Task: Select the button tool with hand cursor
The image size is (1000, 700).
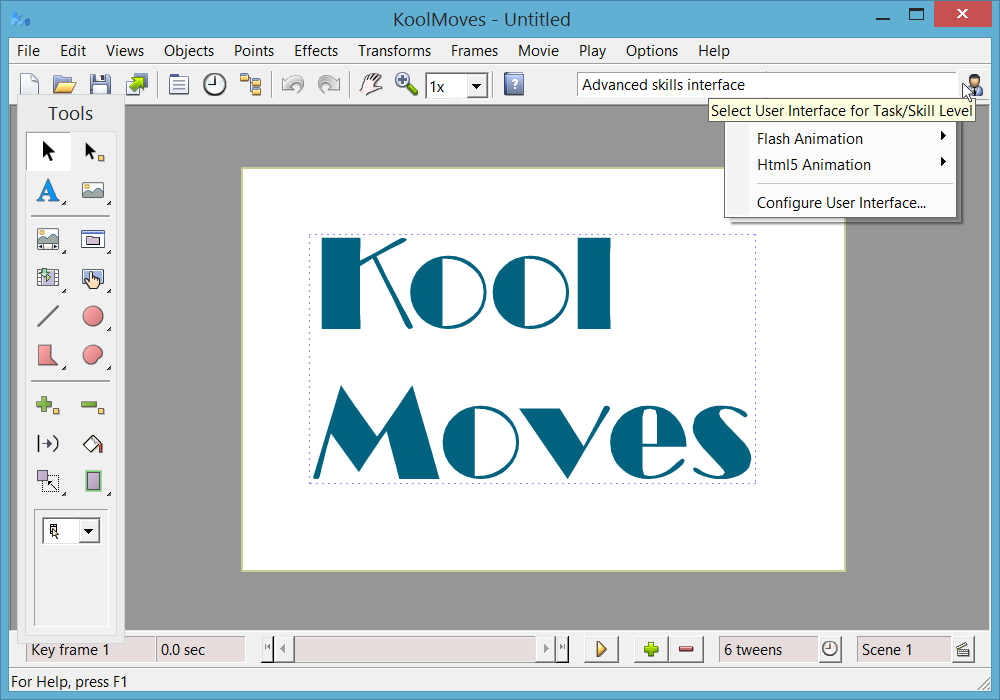Action: [93, 278]
